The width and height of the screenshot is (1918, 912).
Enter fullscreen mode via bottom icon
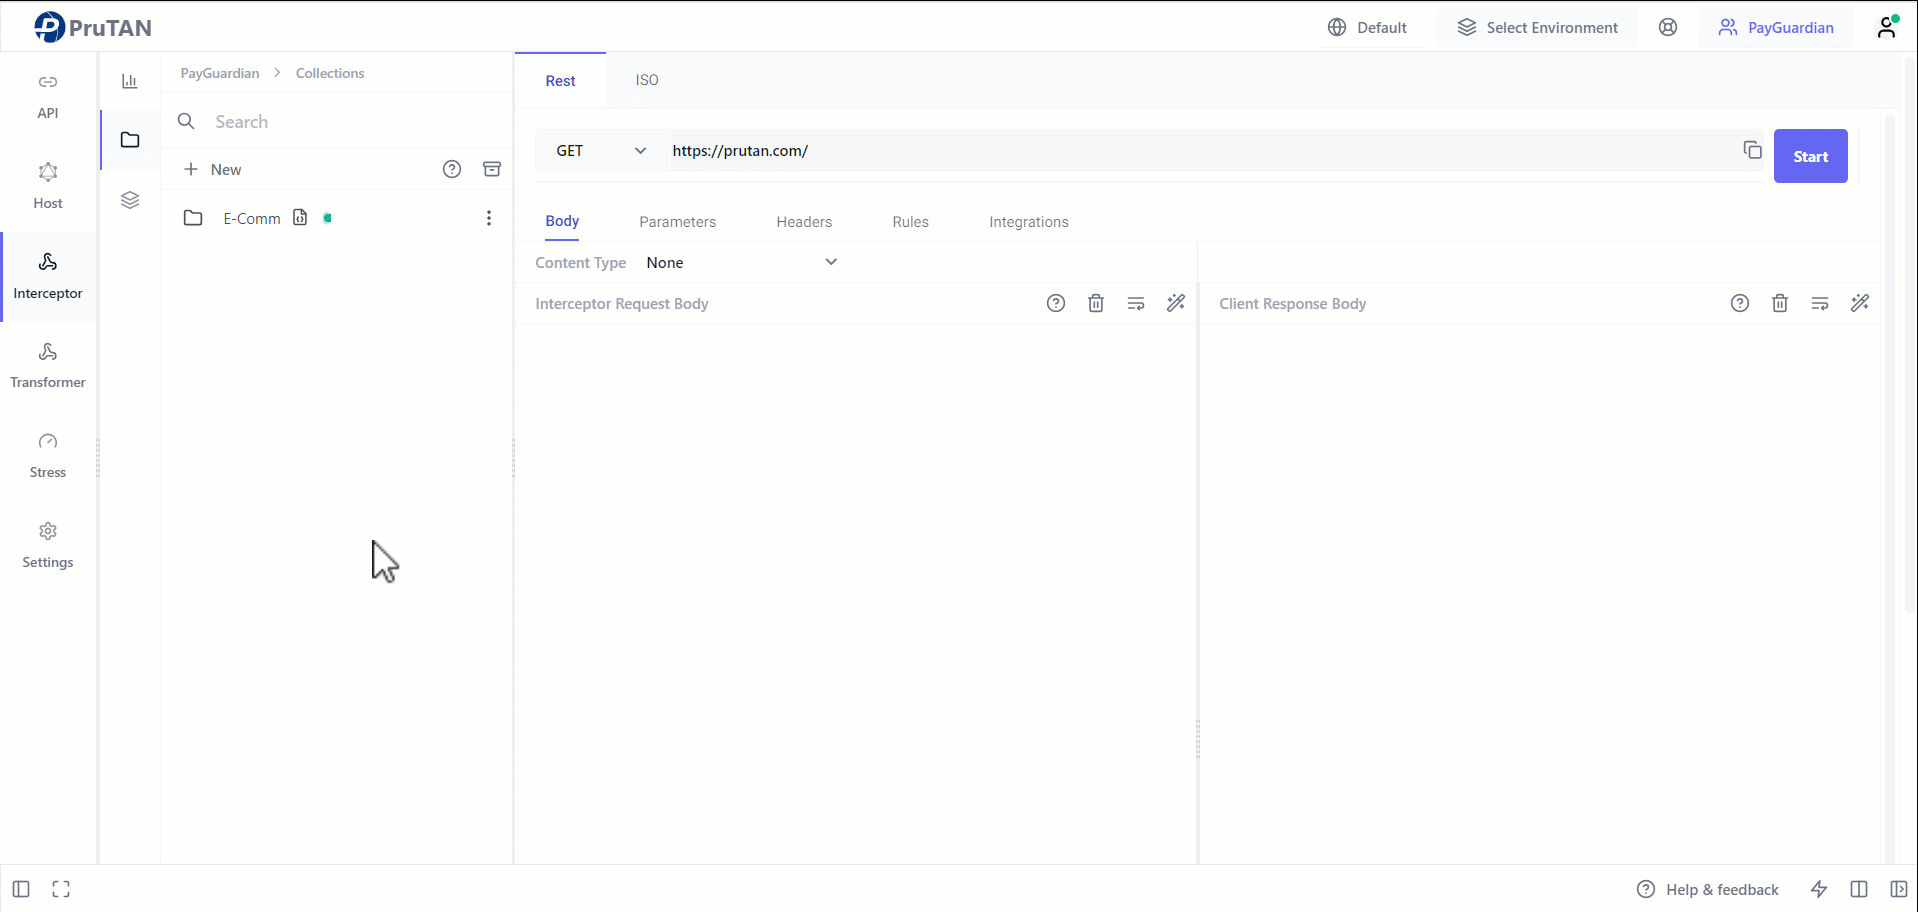click(61, 889)
